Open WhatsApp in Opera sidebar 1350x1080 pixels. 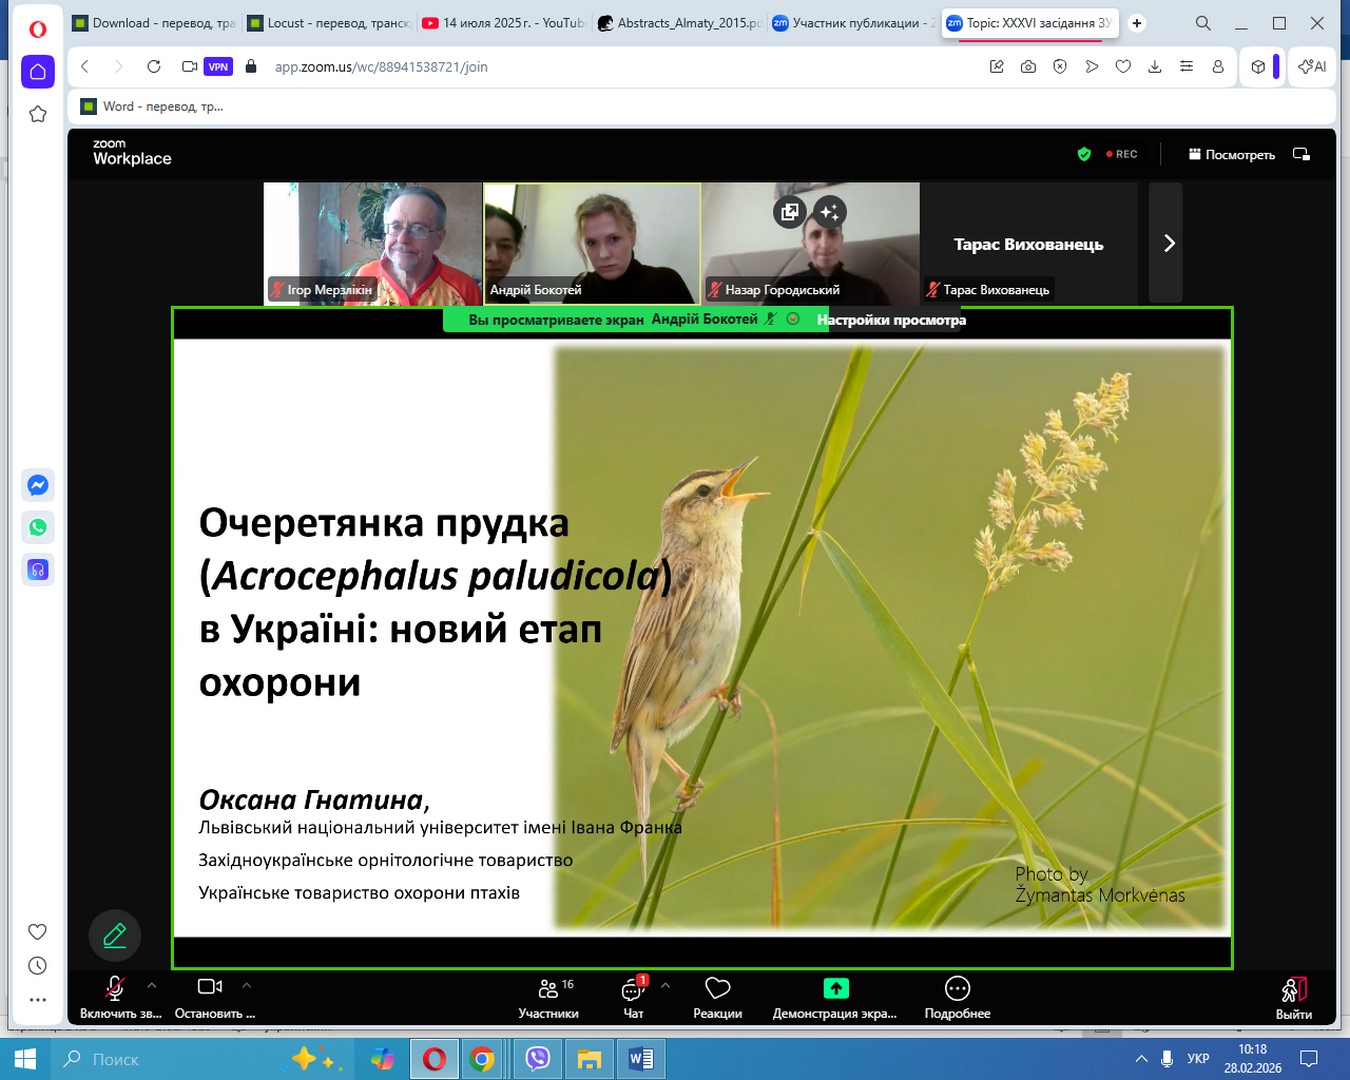coord(38,527)
